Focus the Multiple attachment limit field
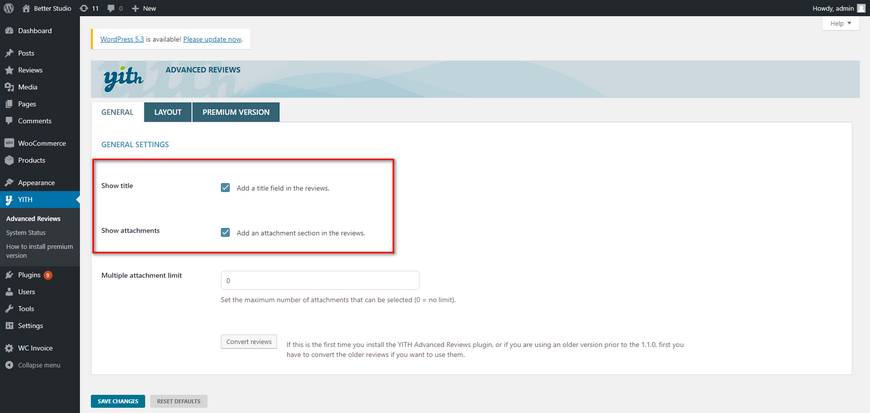The width and height of the screenshot is (870, 413). coord(320,280)
